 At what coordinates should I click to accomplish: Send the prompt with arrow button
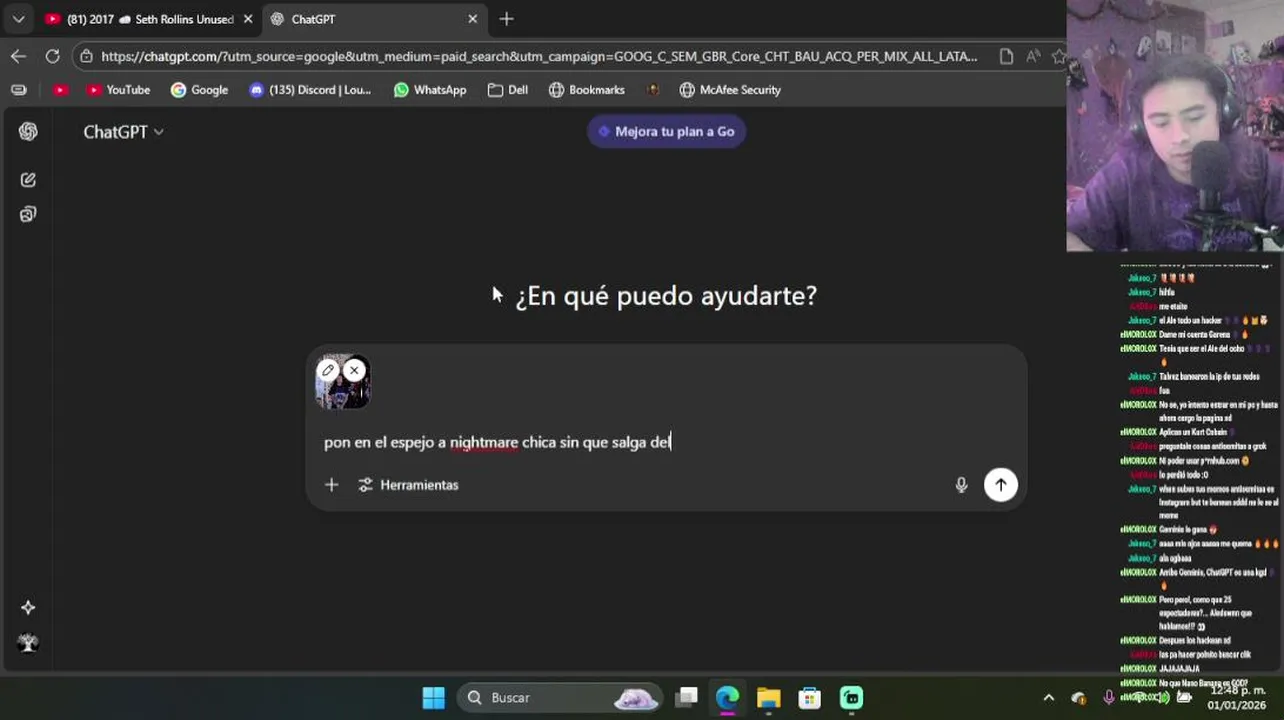pos(1000,485)
